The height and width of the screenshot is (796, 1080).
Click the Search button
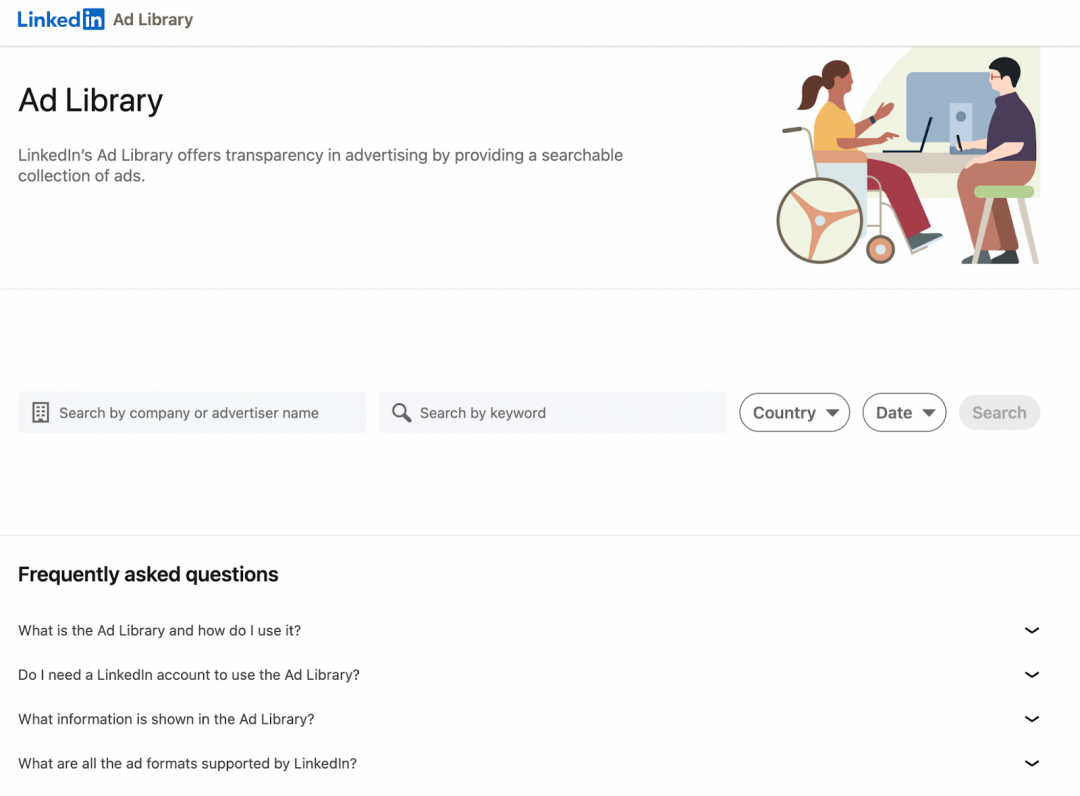[x=999, y=412]
